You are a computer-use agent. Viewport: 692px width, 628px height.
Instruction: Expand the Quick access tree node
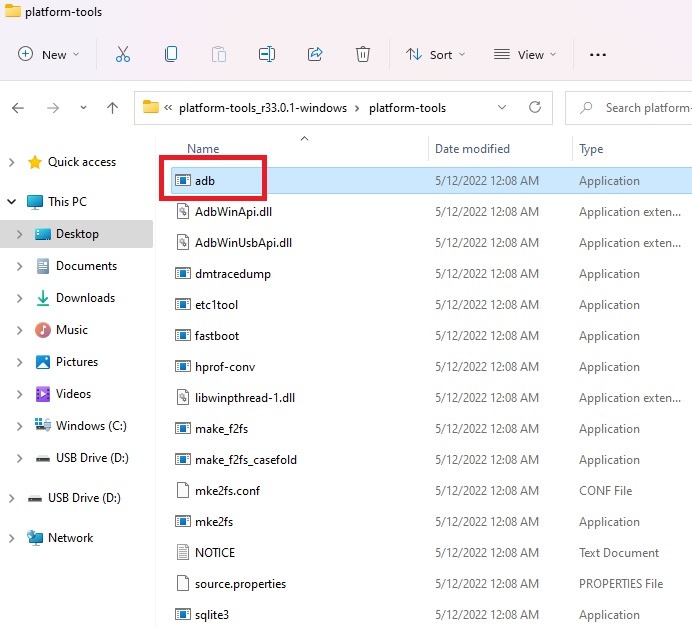[11, 162]
